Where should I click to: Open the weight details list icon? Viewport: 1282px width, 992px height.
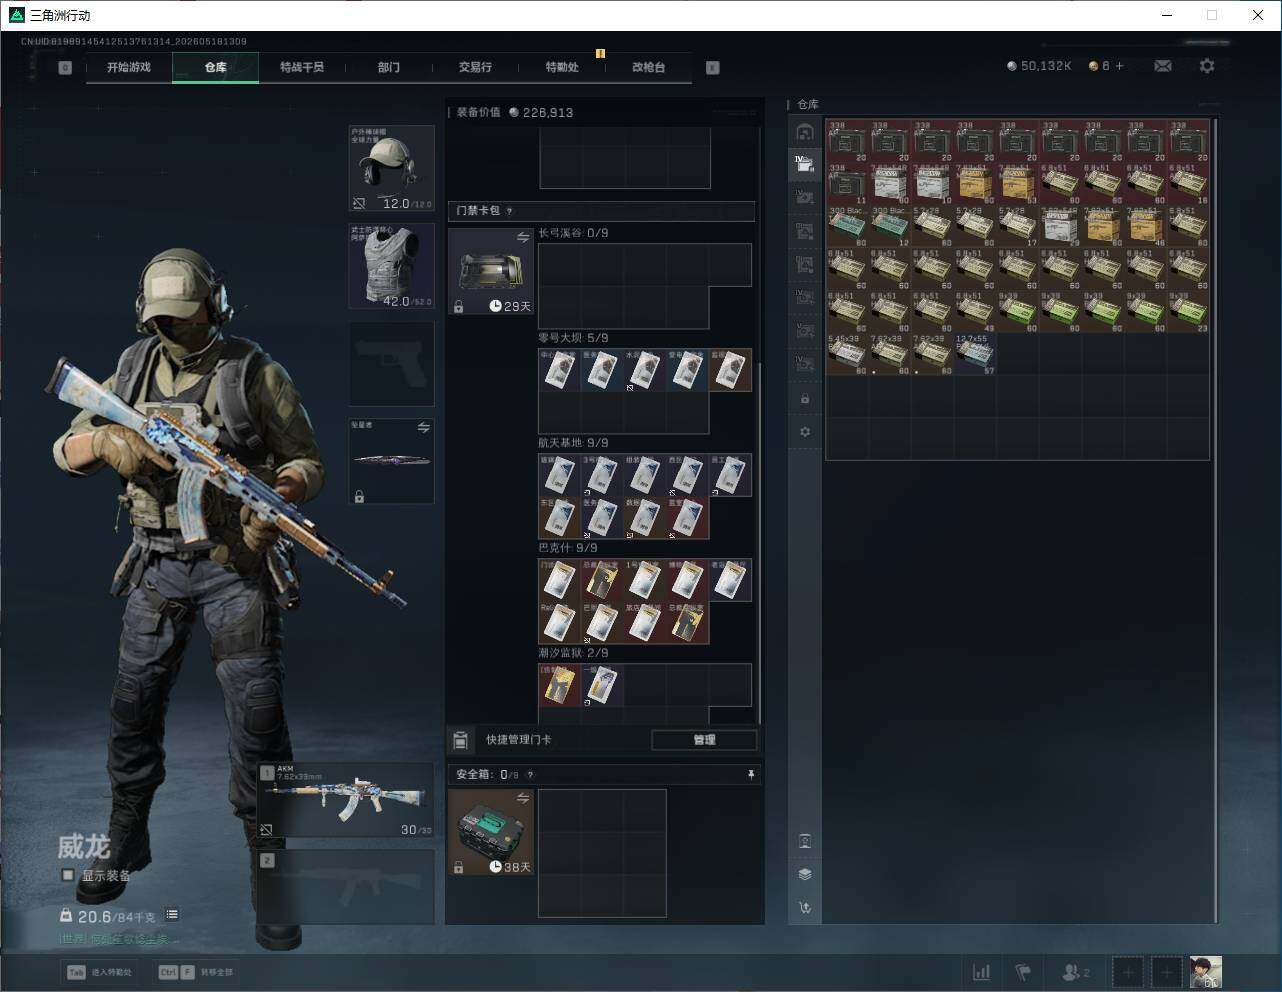click(x=172, y=914)
